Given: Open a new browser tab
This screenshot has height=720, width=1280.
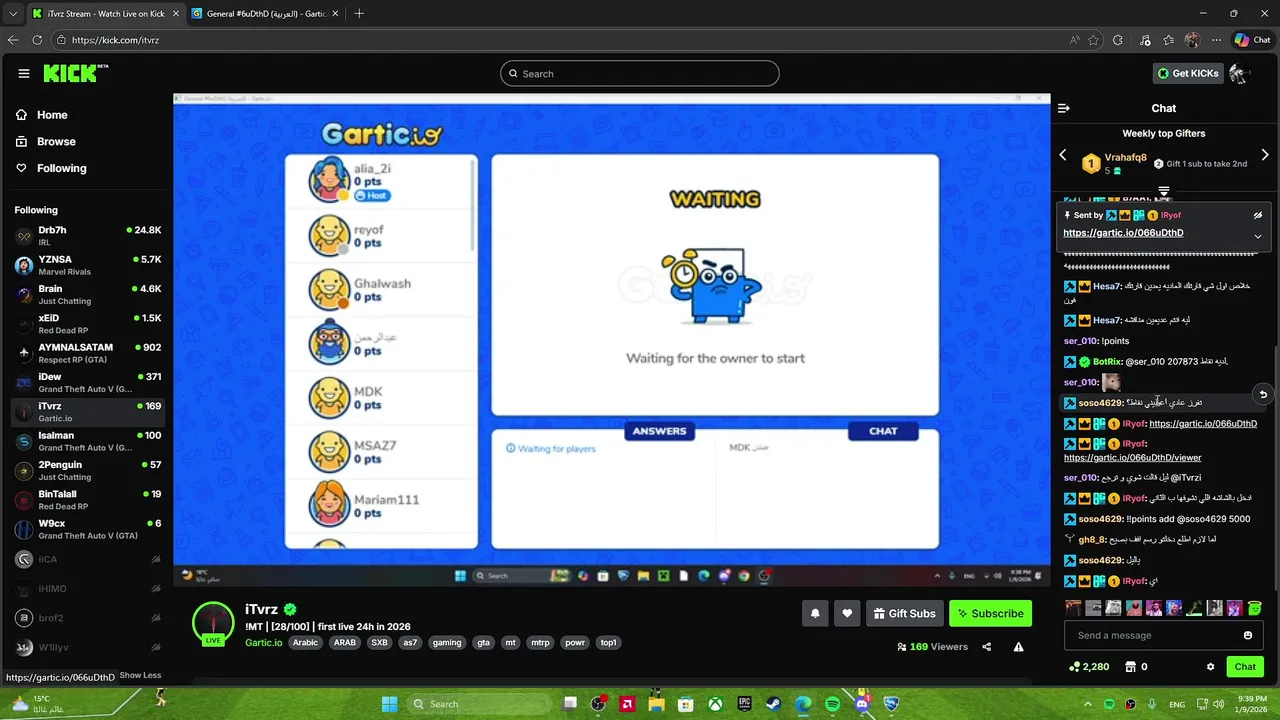Looking at the screenshot, I should pos(359,14).
